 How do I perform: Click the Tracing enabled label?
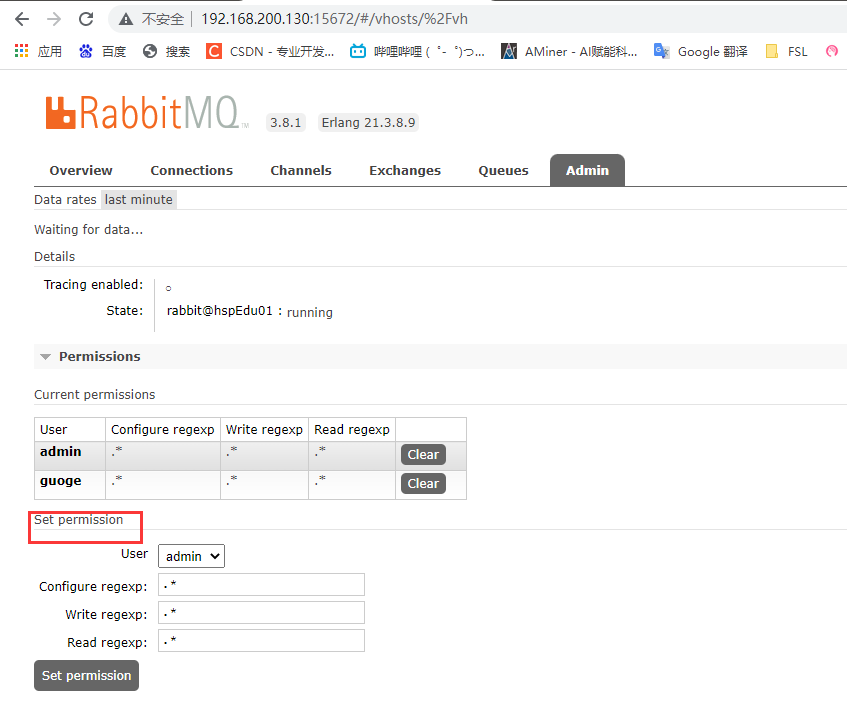[x=93, y=285]
